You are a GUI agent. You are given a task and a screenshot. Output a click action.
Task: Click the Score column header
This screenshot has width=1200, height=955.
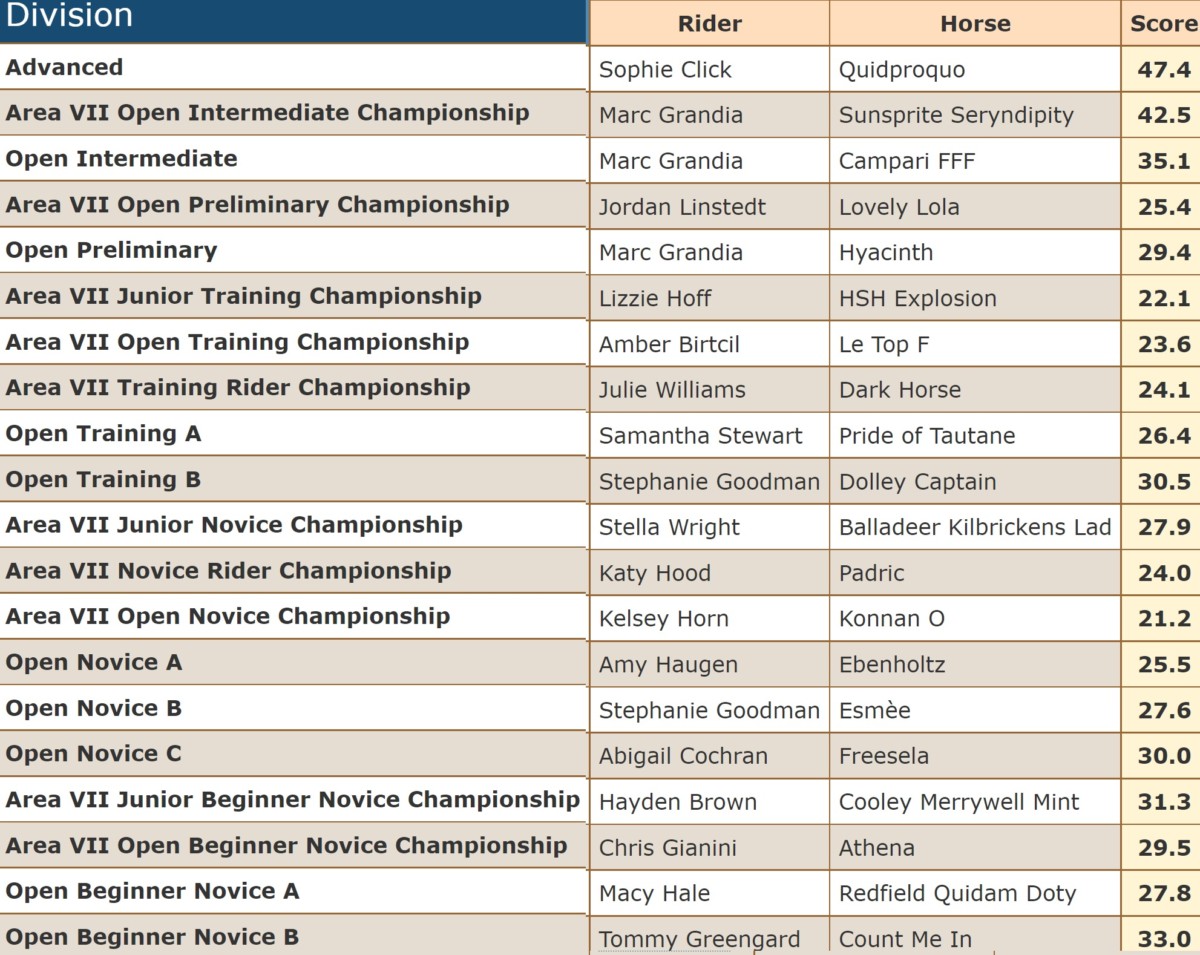coord(1161,23)
